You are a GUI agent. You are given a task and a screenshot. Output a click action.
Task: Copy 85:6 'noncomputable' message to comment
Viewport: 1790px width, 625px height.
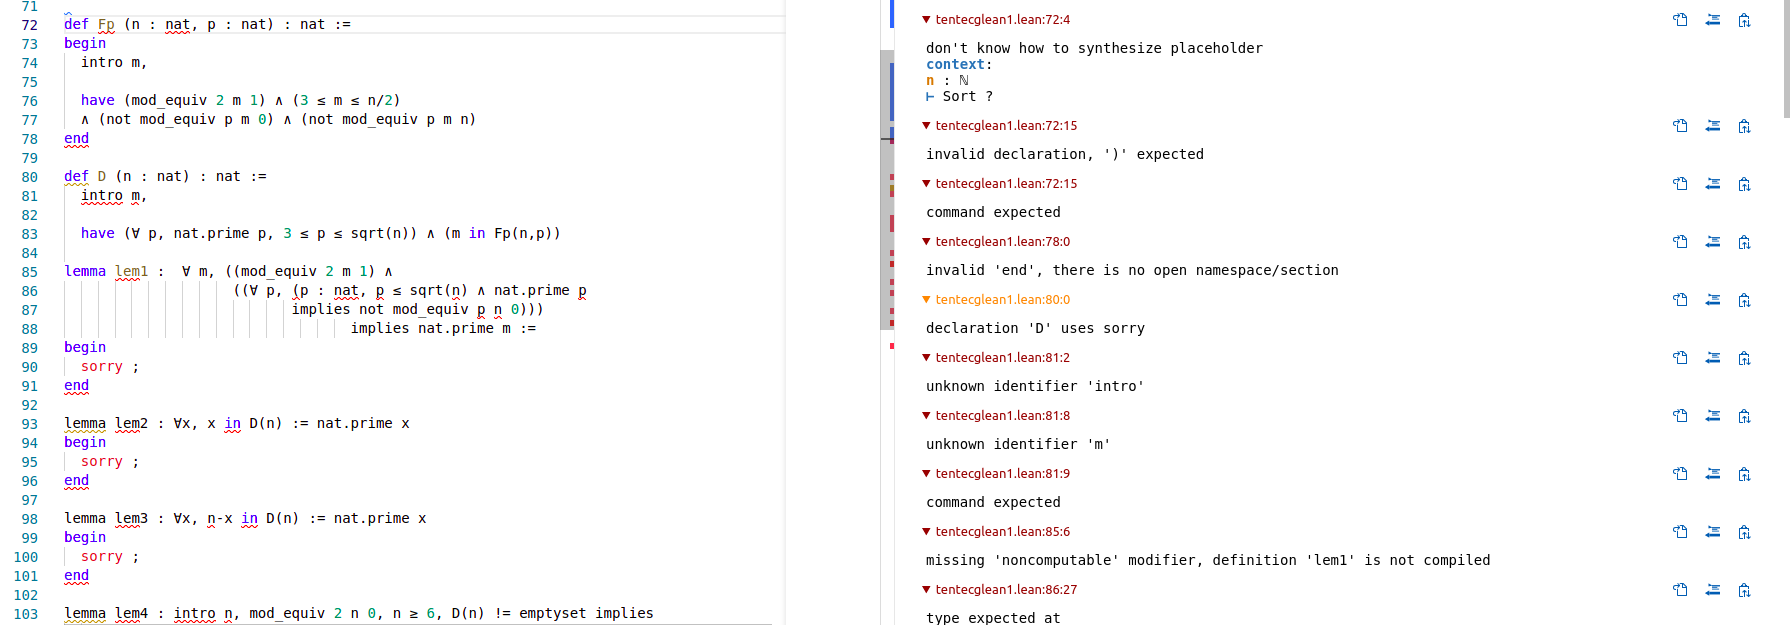(1713, 532)
